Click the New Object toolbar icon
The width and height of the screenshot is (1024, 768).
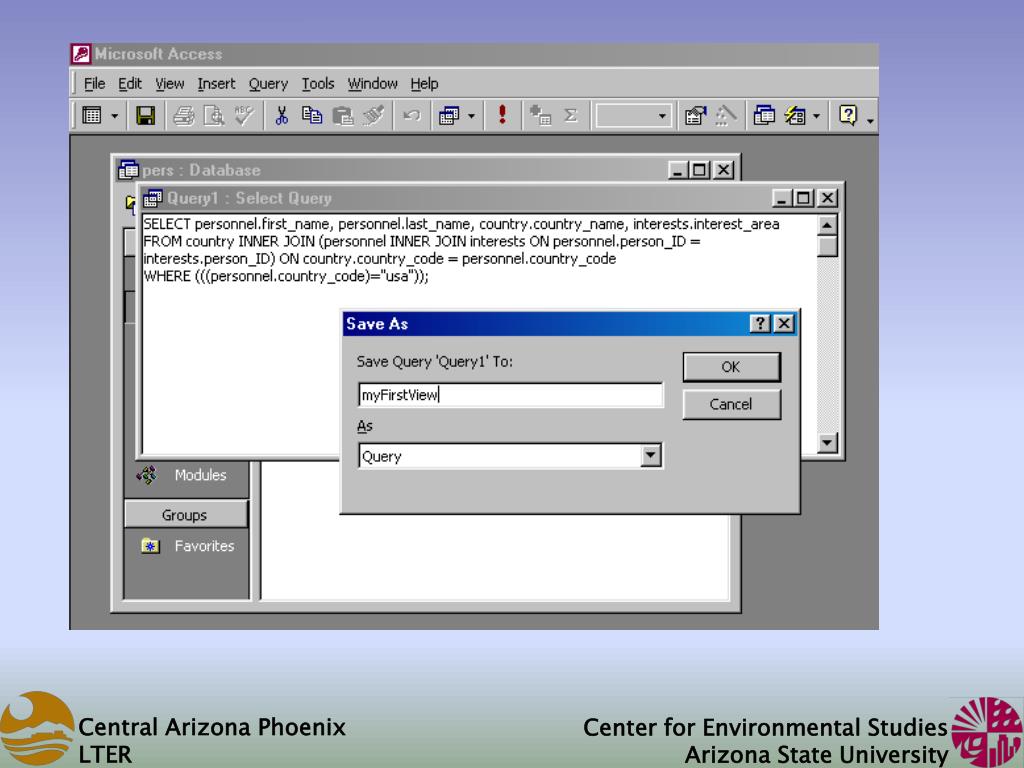[794, 116]
